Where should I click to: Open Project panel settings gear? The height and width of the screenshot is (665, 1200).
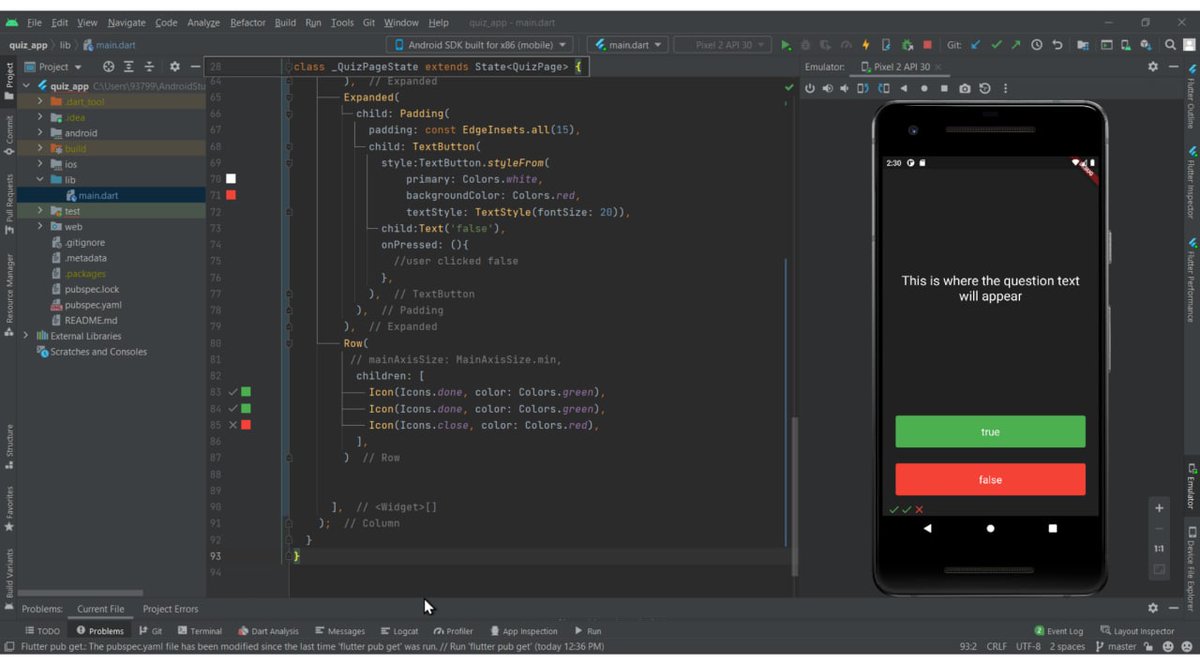[174, 67]
